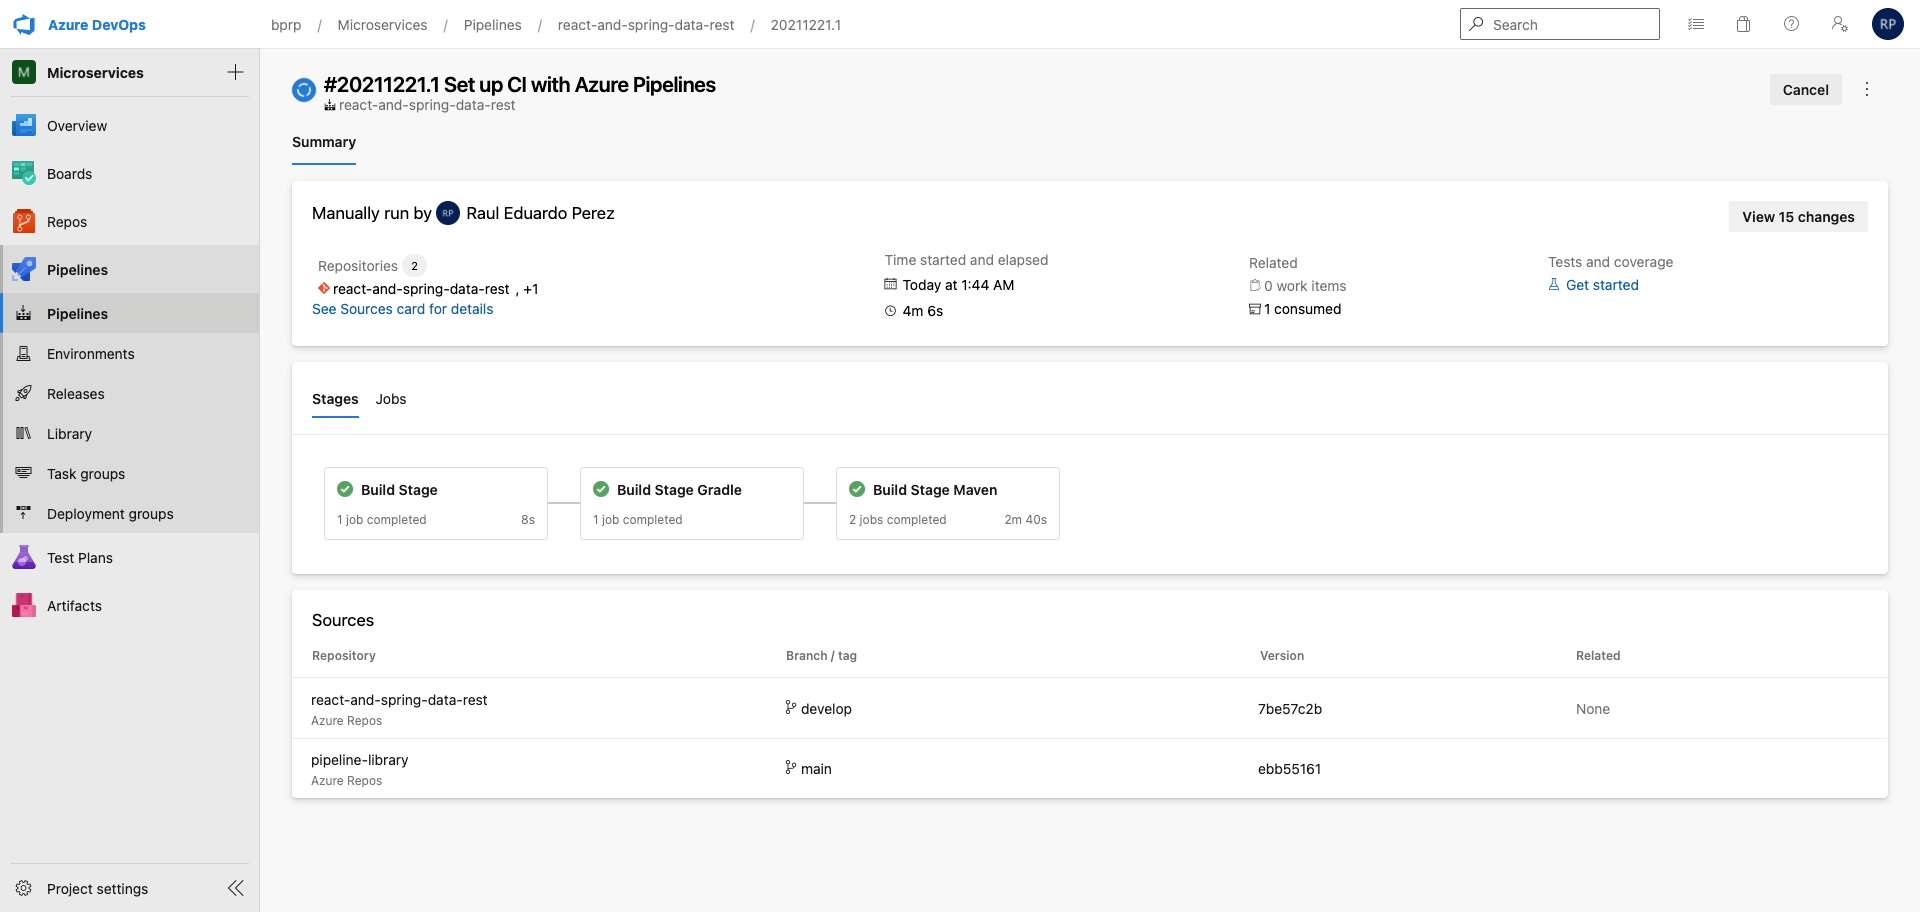Click See Sources card for details link
This screenshot has width=1920, height=912.
(402, 309)
